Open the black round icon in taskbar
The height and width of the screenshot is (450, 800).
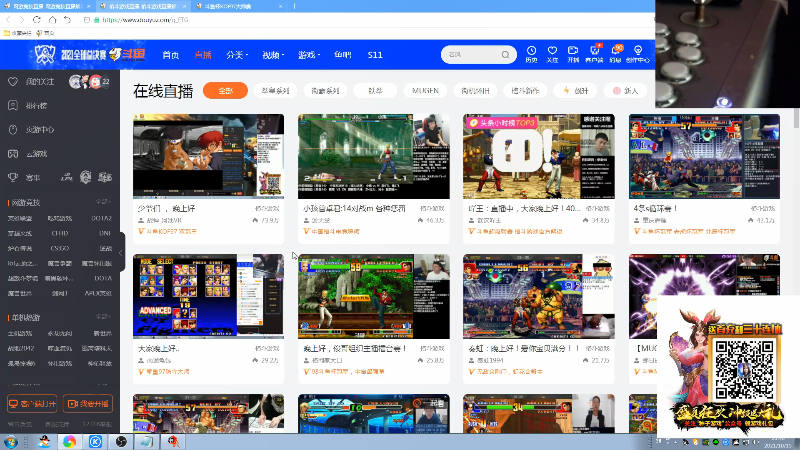tap(121, 441)
